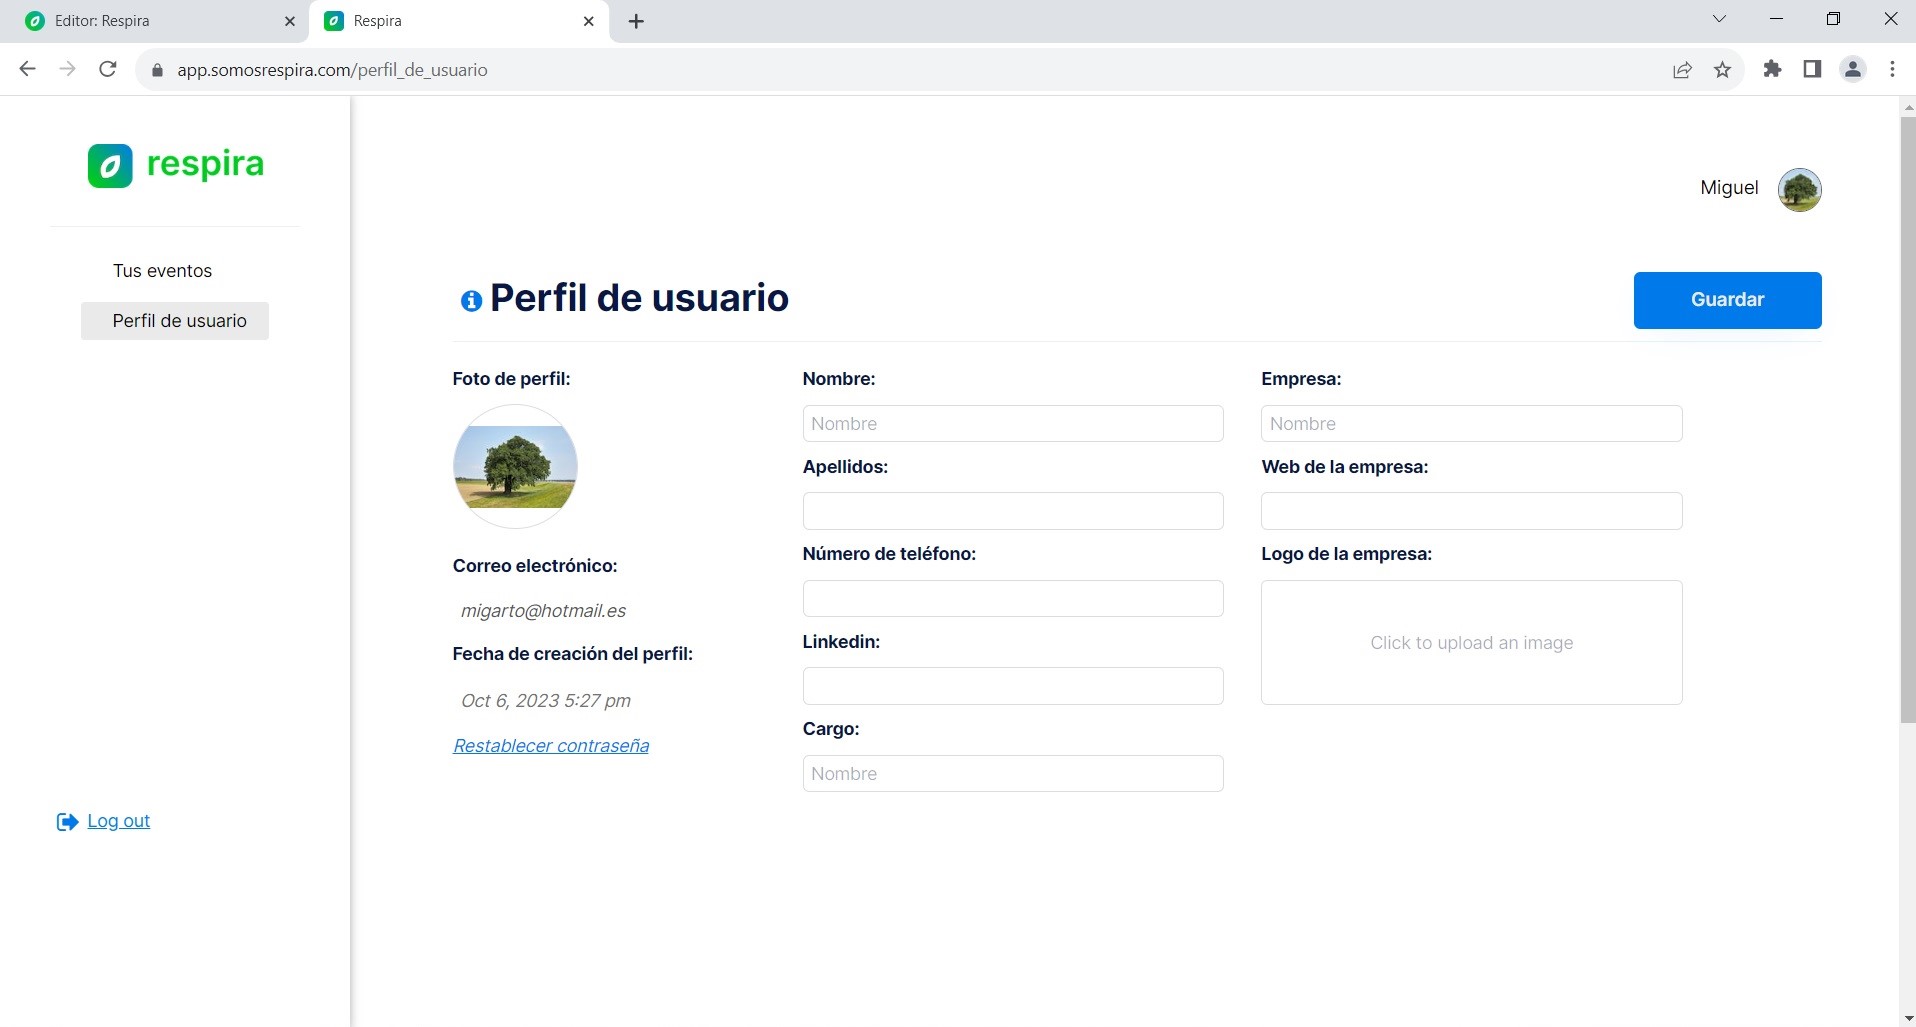Image resolution: width=1916 pixels, height=1027 pixels.
Task: Restore down the browser window
Action: pos(1833,19)
